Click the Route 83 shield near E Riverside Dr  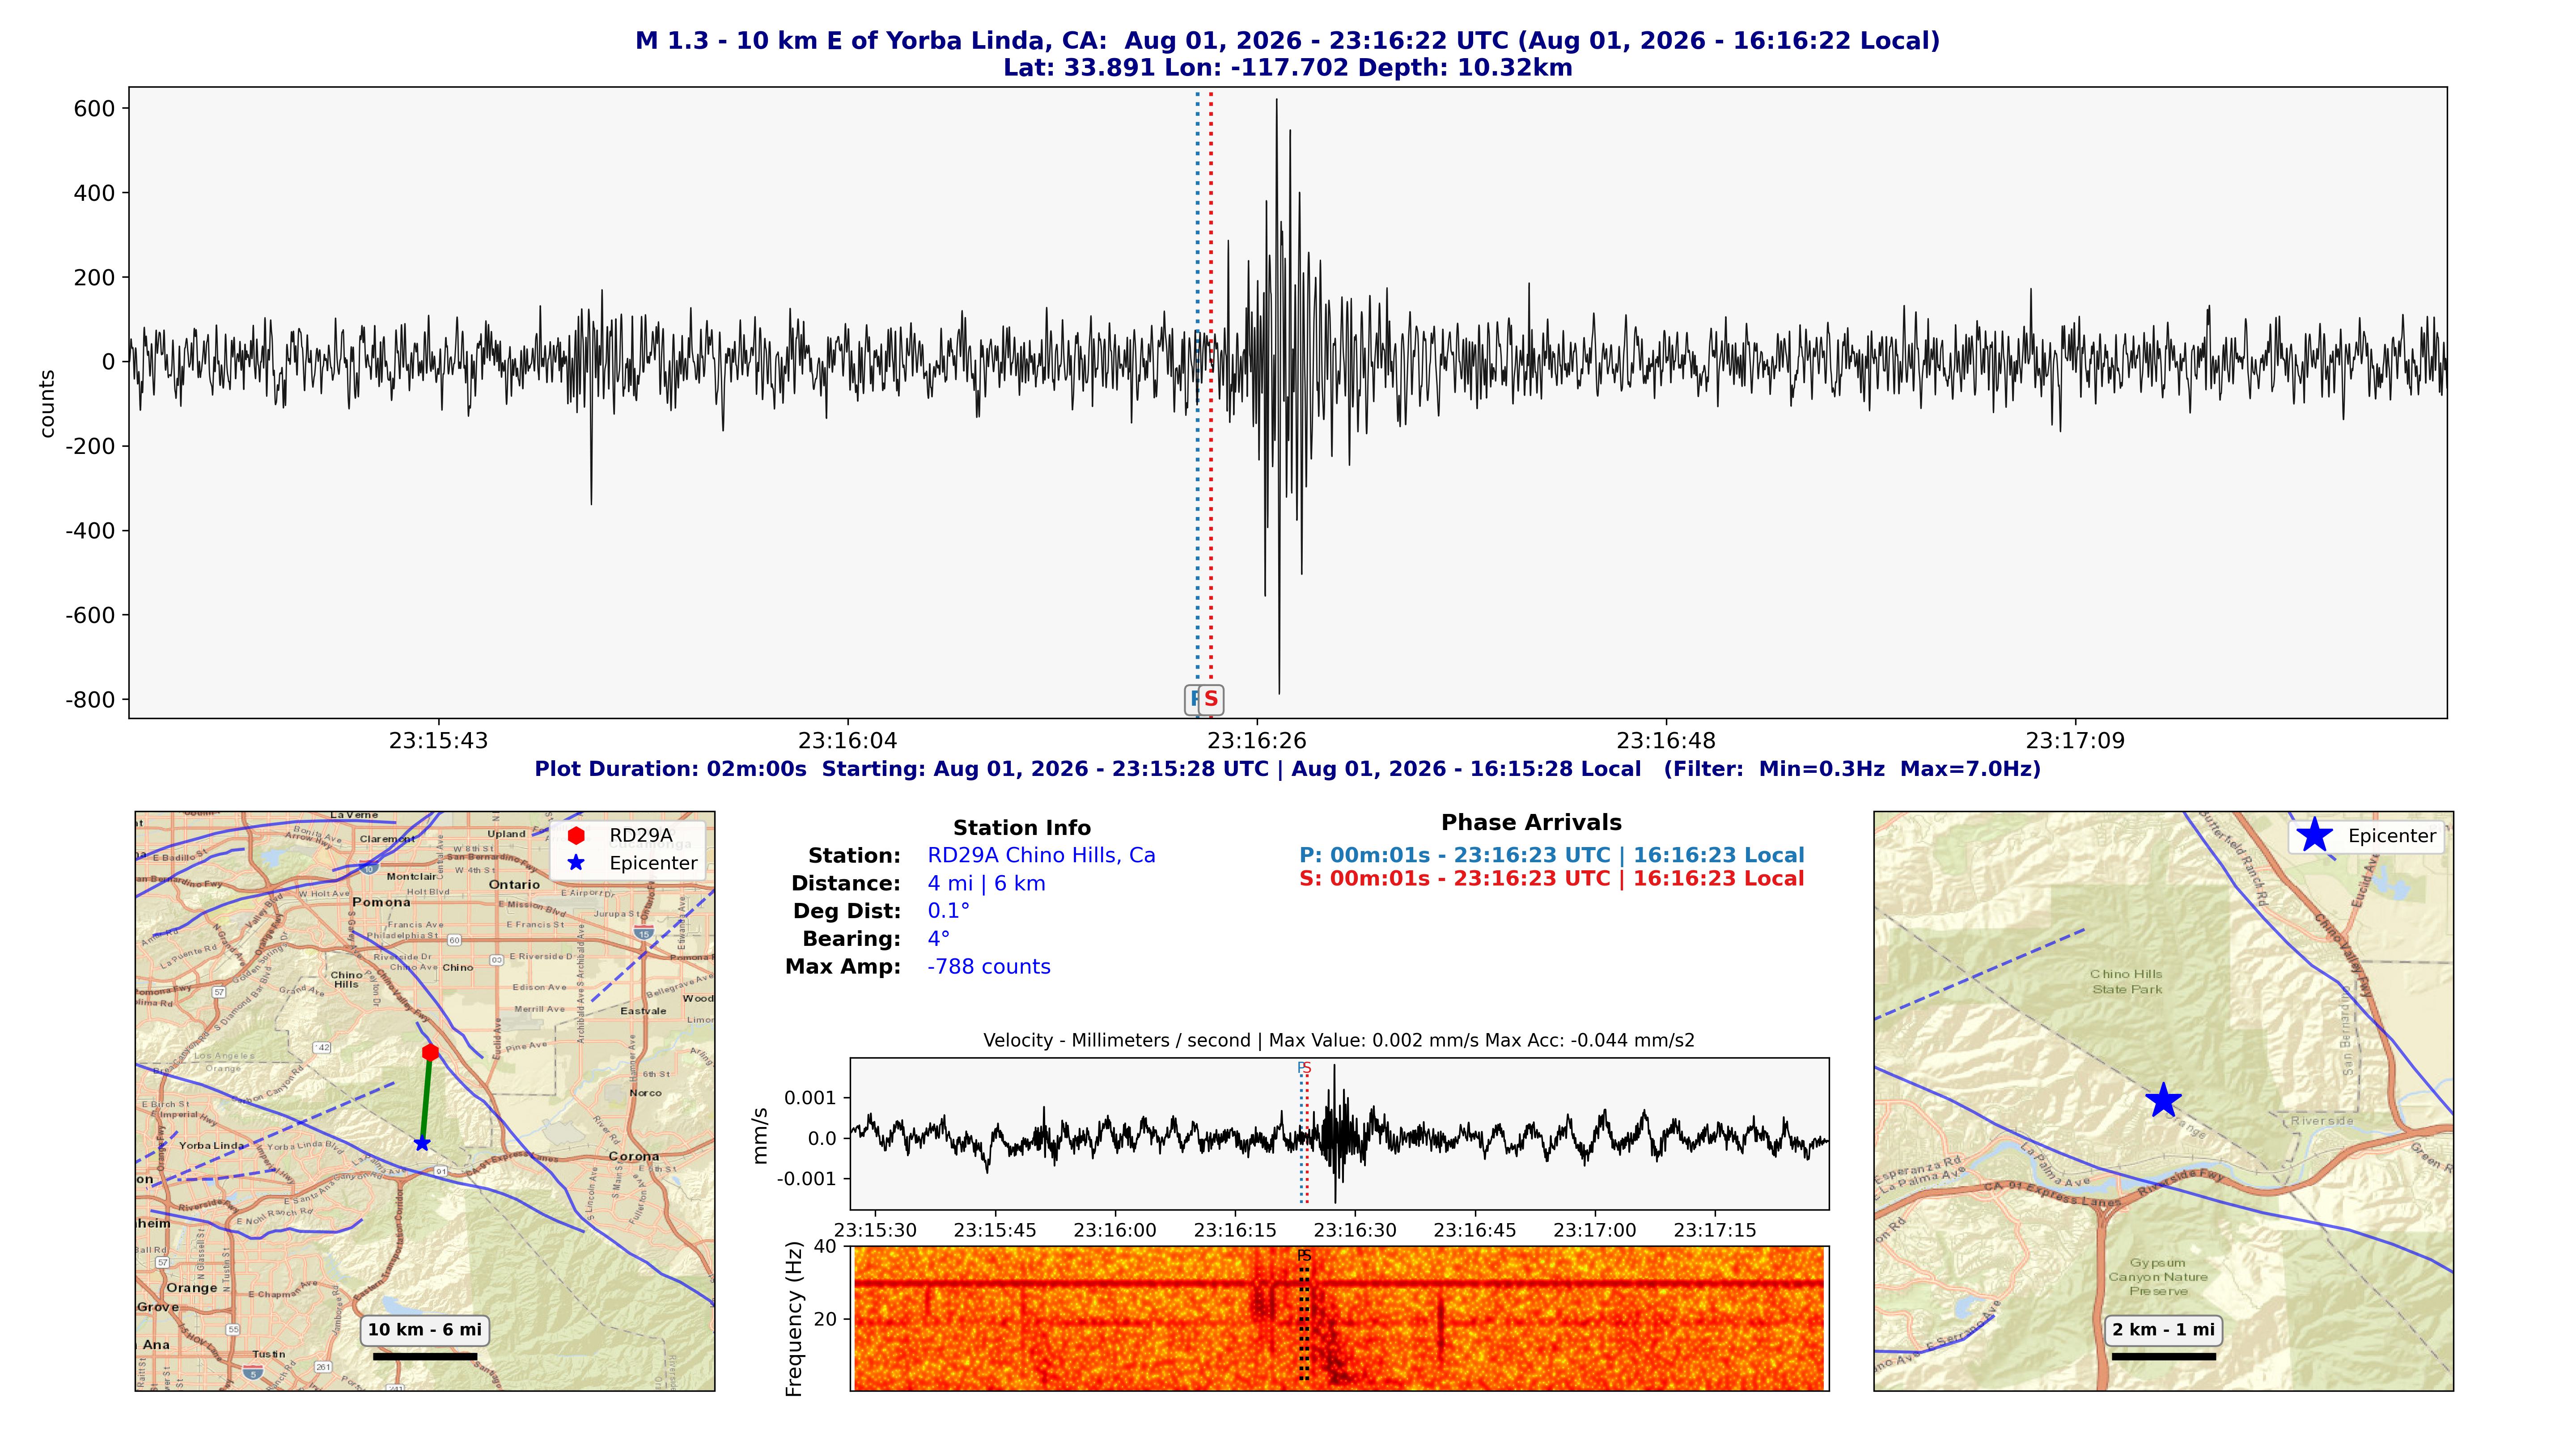pos(496,960)
